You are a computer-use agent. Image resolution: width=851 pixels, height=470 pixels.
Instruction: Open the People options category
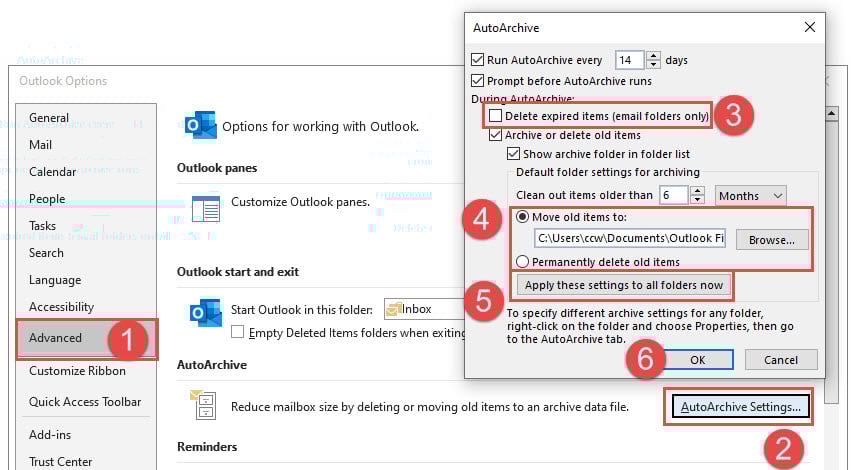[47, 199]
